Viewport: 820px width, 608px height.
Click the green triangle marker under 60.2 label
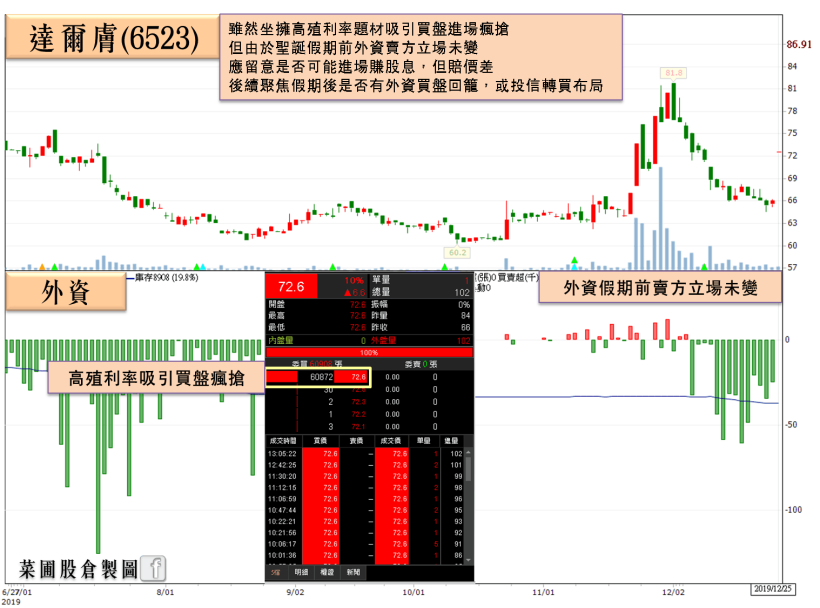pos(445,267)
